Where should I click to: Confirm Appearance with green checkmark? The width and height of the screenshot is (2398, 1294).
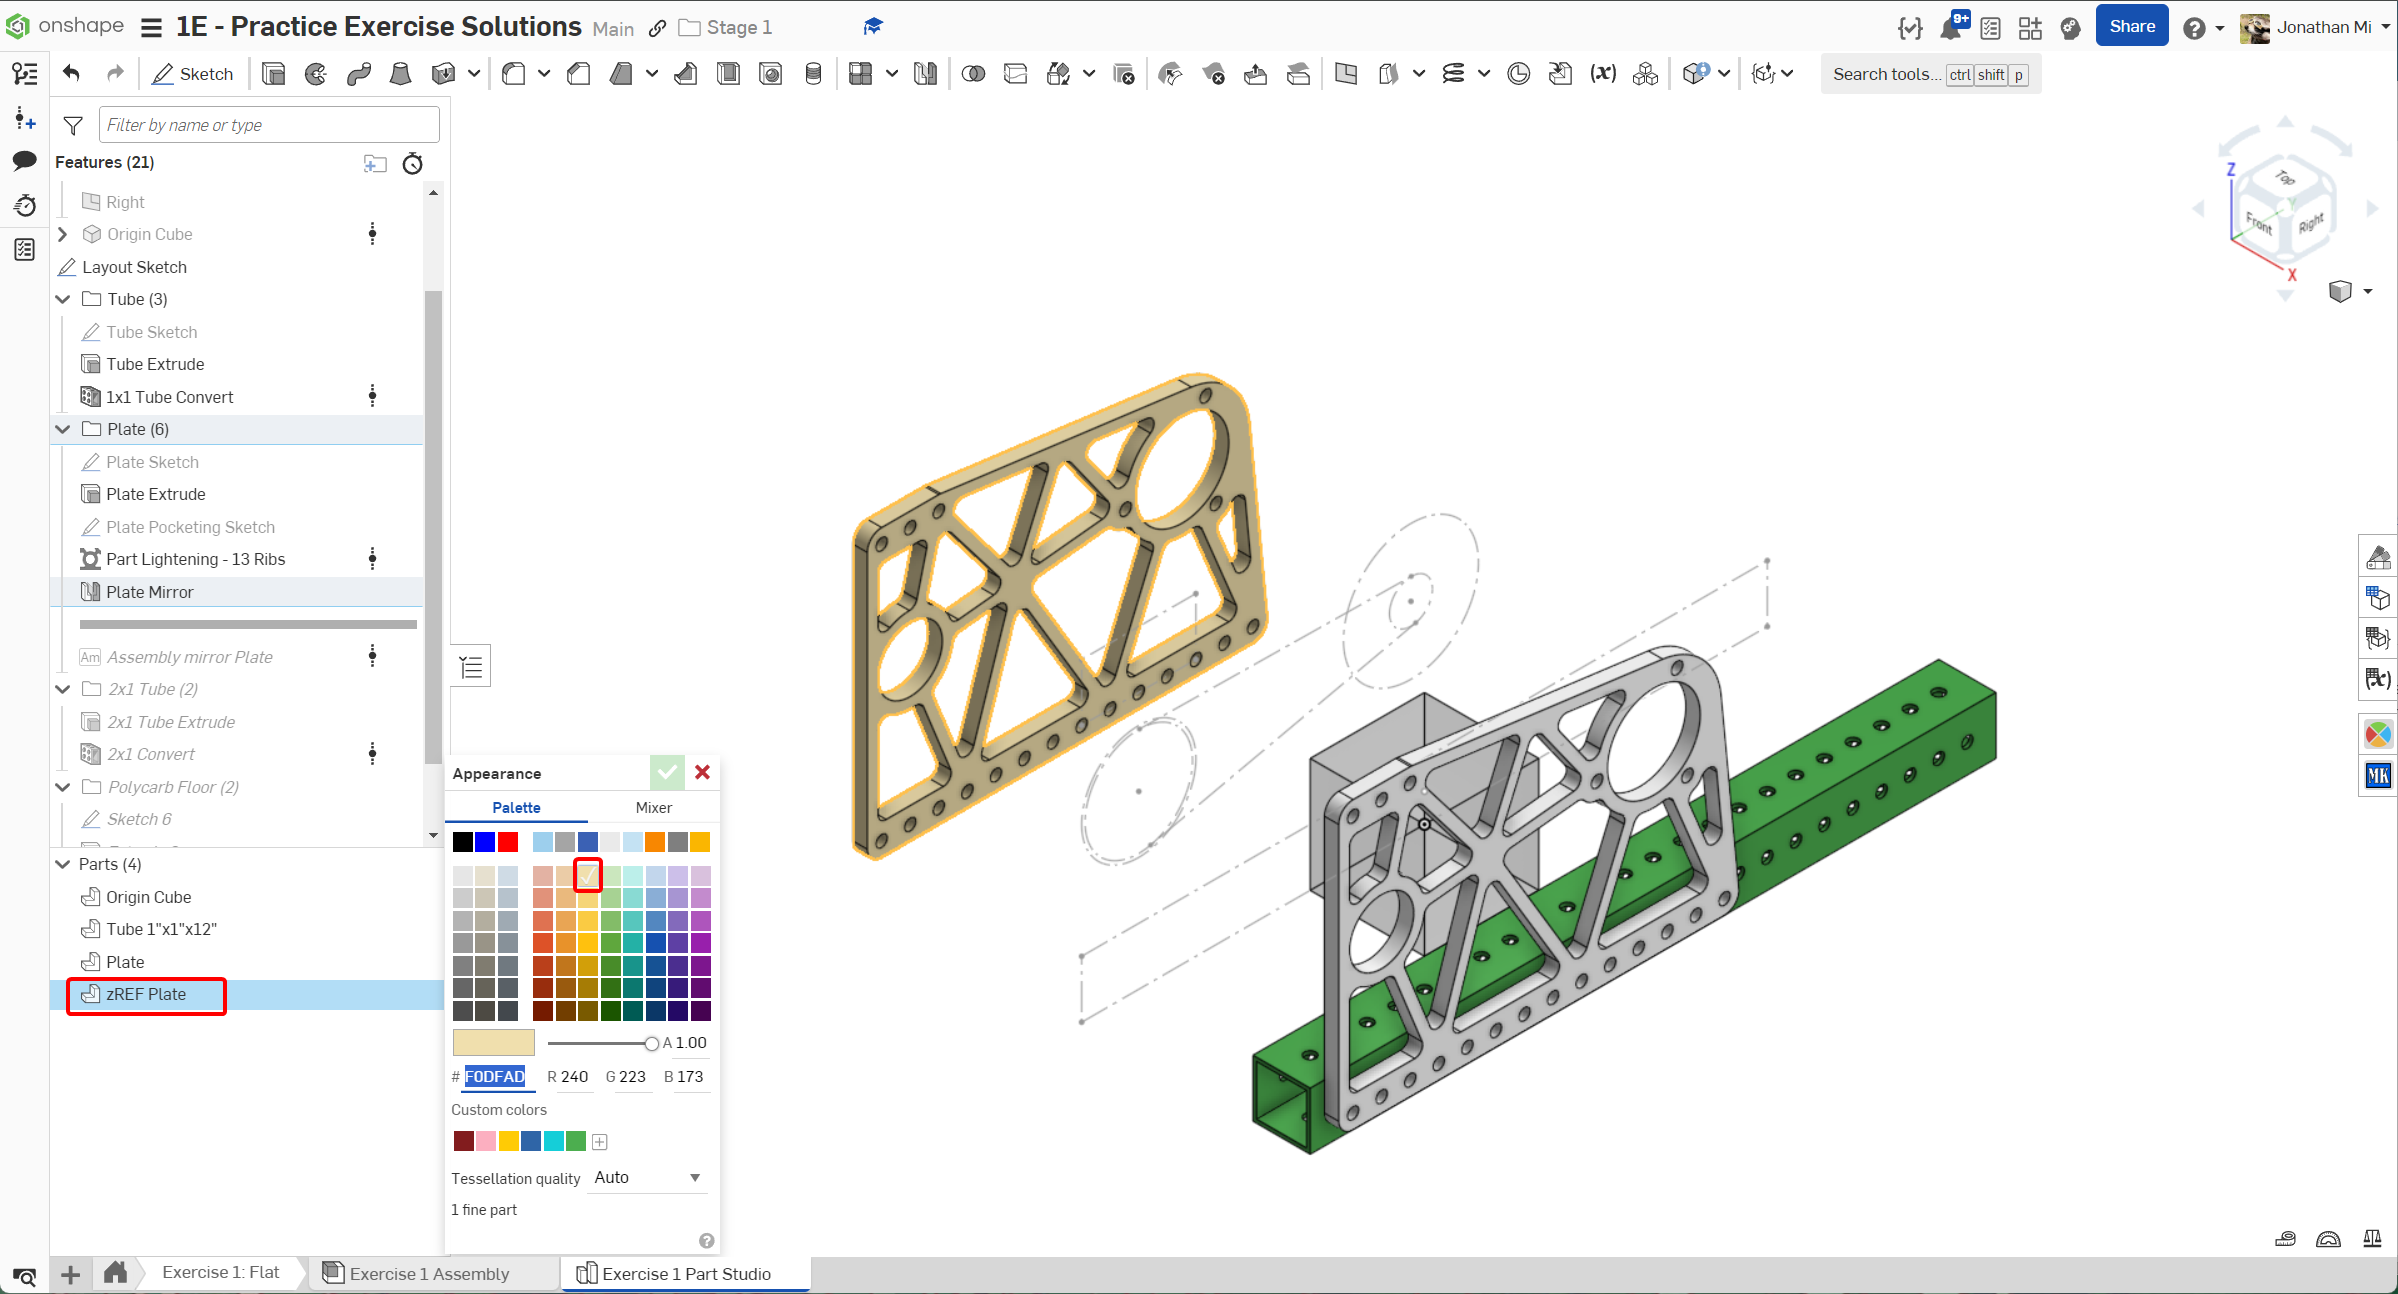click(x=666, y=772)
